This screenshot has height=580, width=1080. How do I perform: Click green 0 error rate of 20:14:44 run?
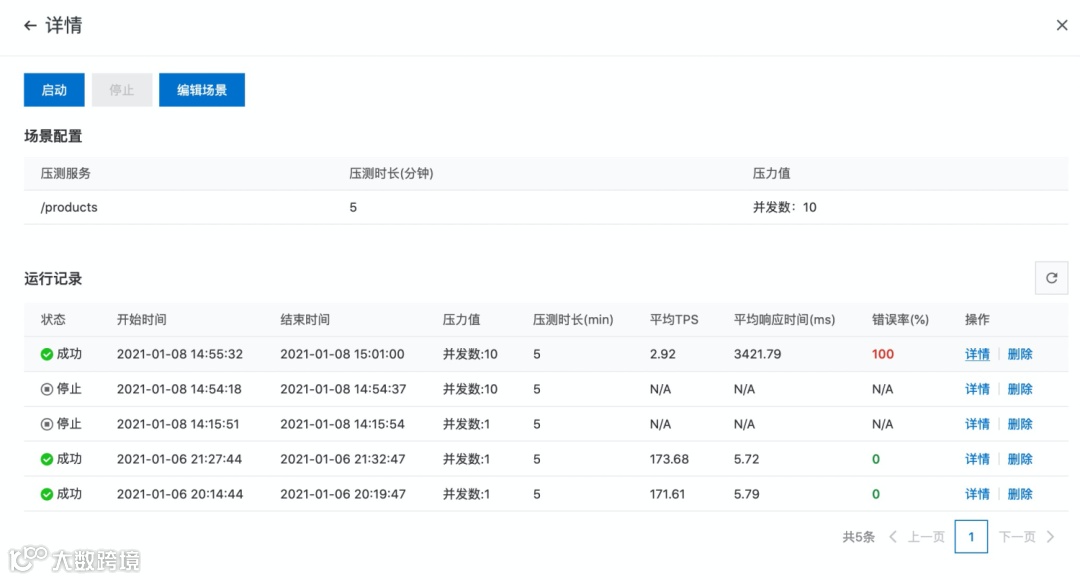point(875,494)
